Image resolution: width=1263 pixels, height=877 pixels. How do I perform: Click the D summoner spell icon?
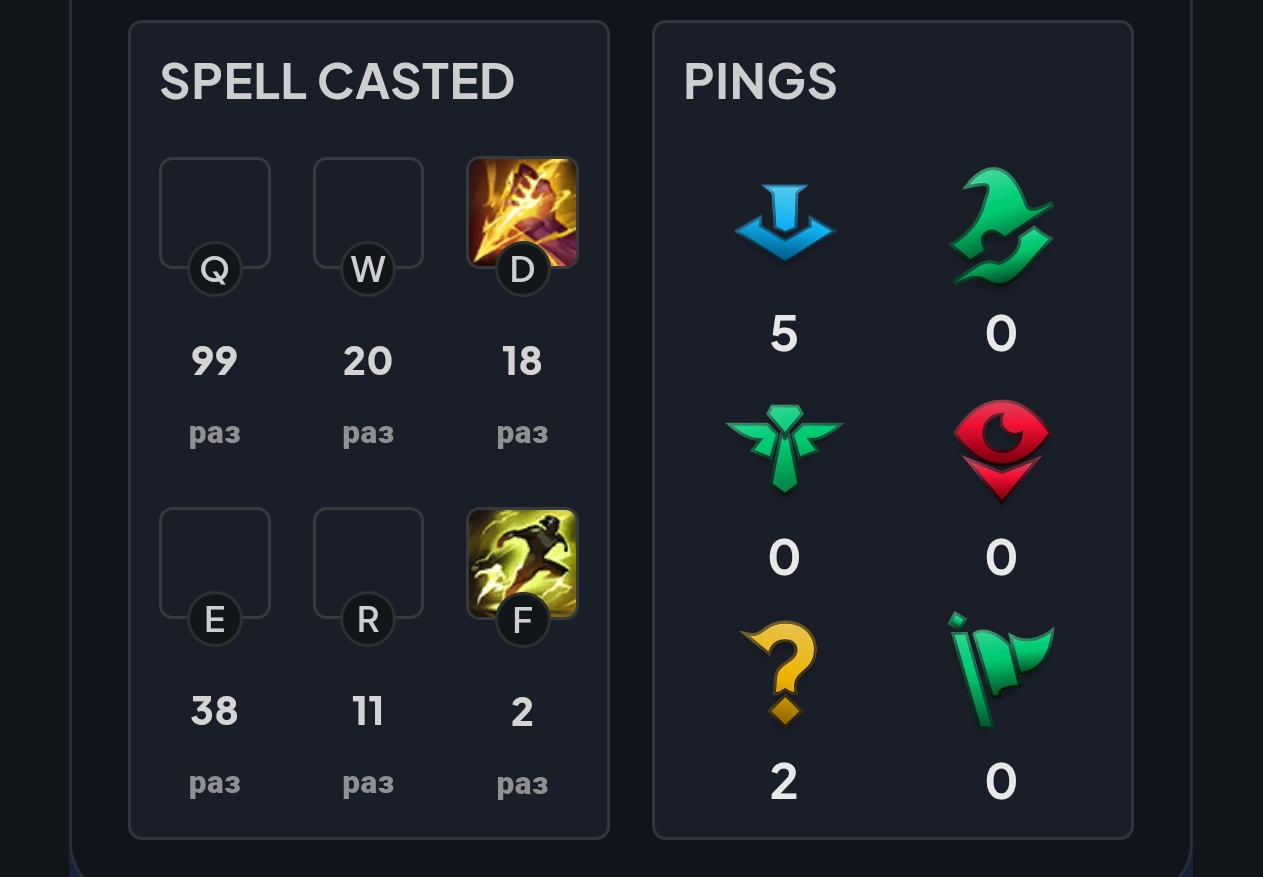click(x=522, y=211)
